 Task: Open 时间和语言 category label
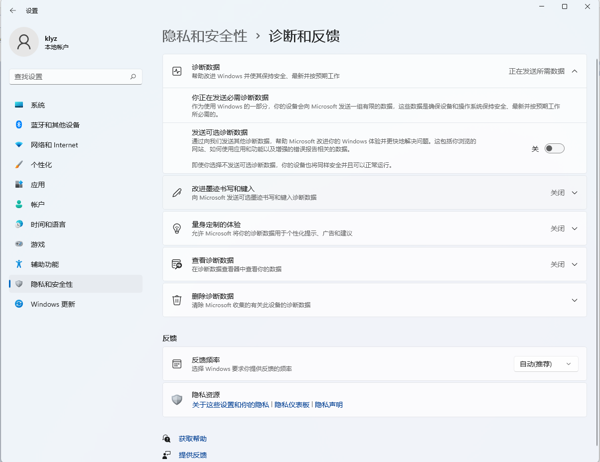click(x=48, y=224)
